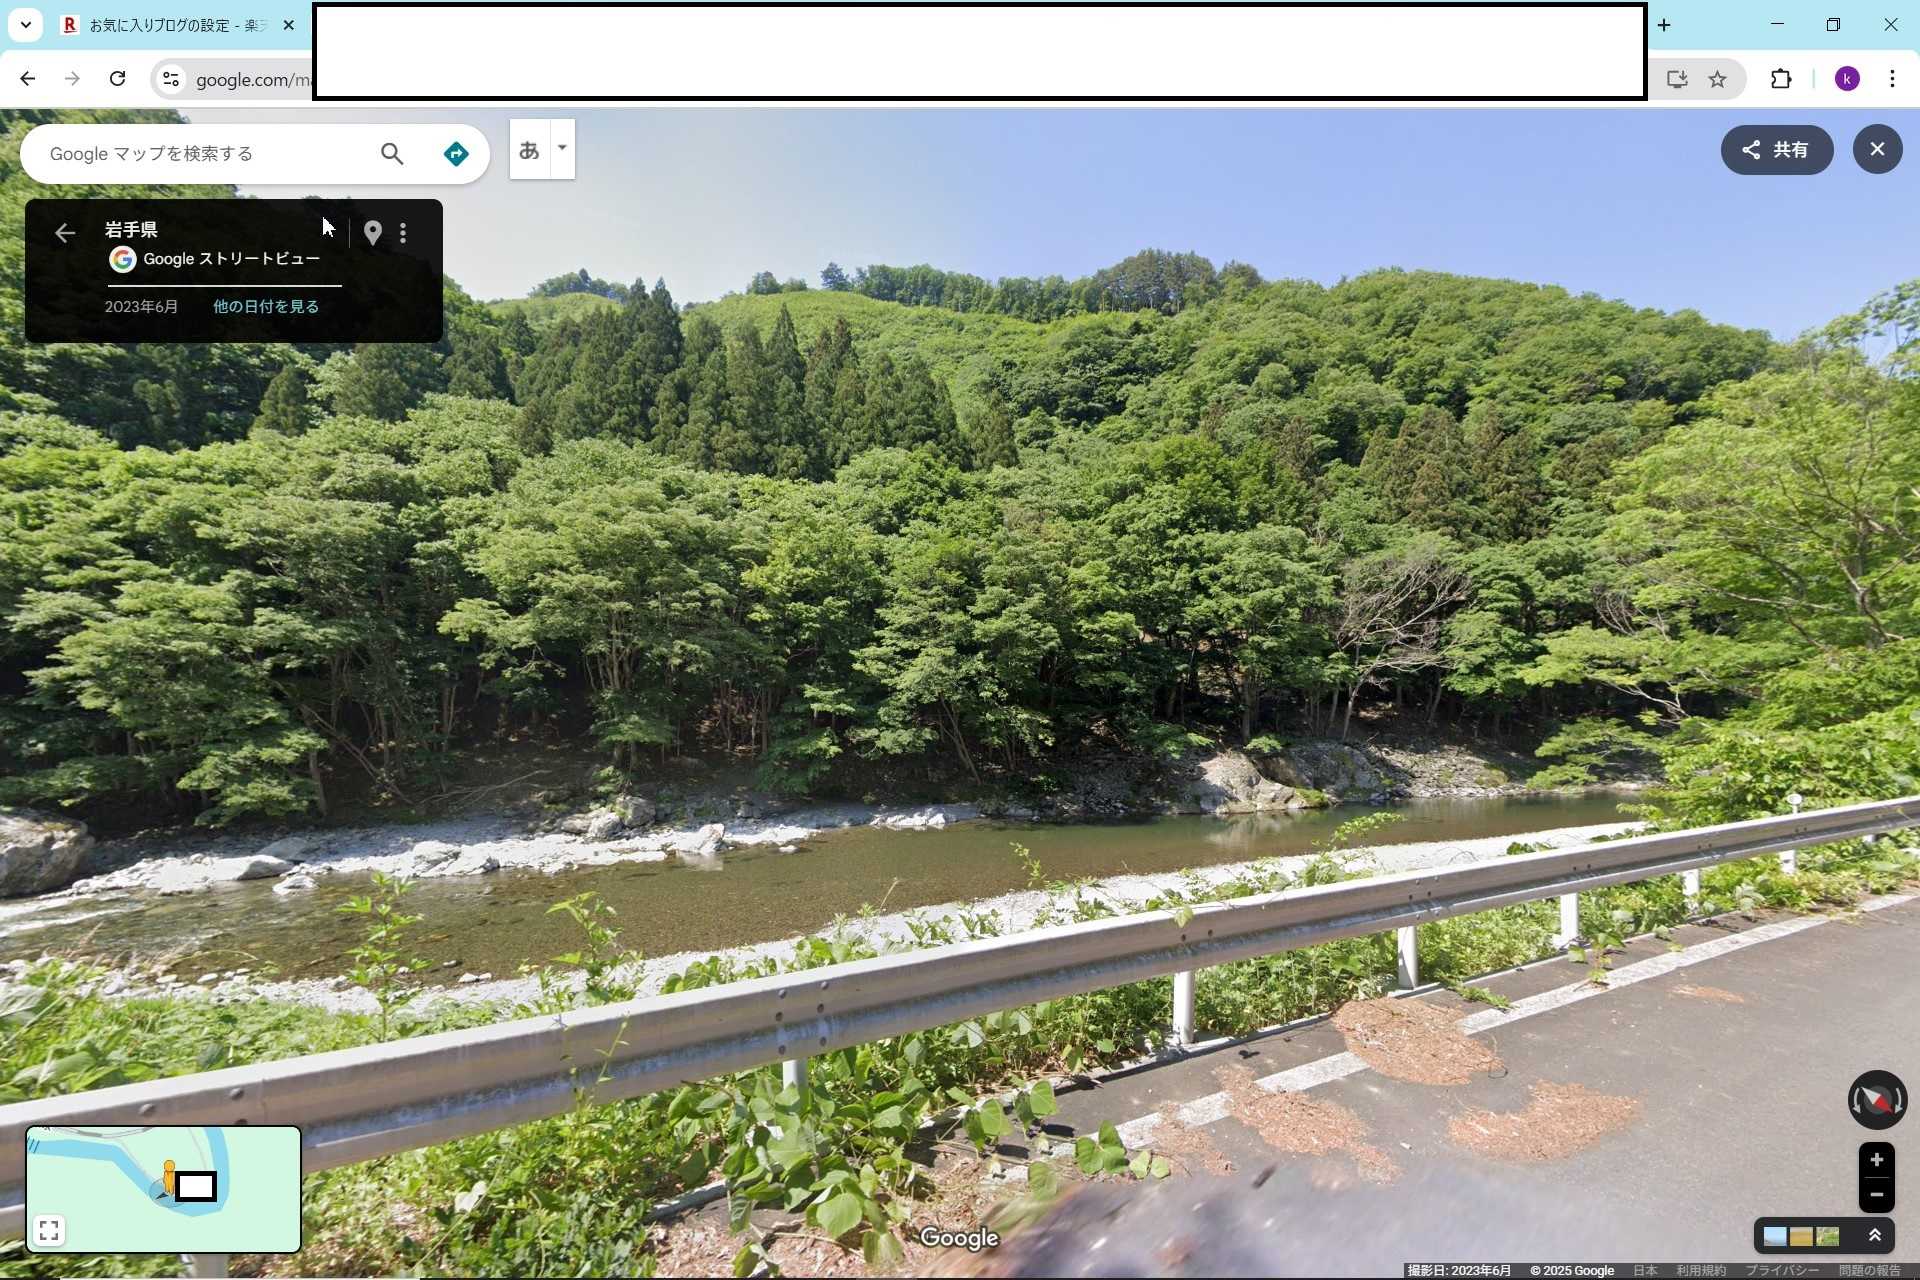
Task: Expand the photo strip with double chevron
Action: click(1875, 1236)
